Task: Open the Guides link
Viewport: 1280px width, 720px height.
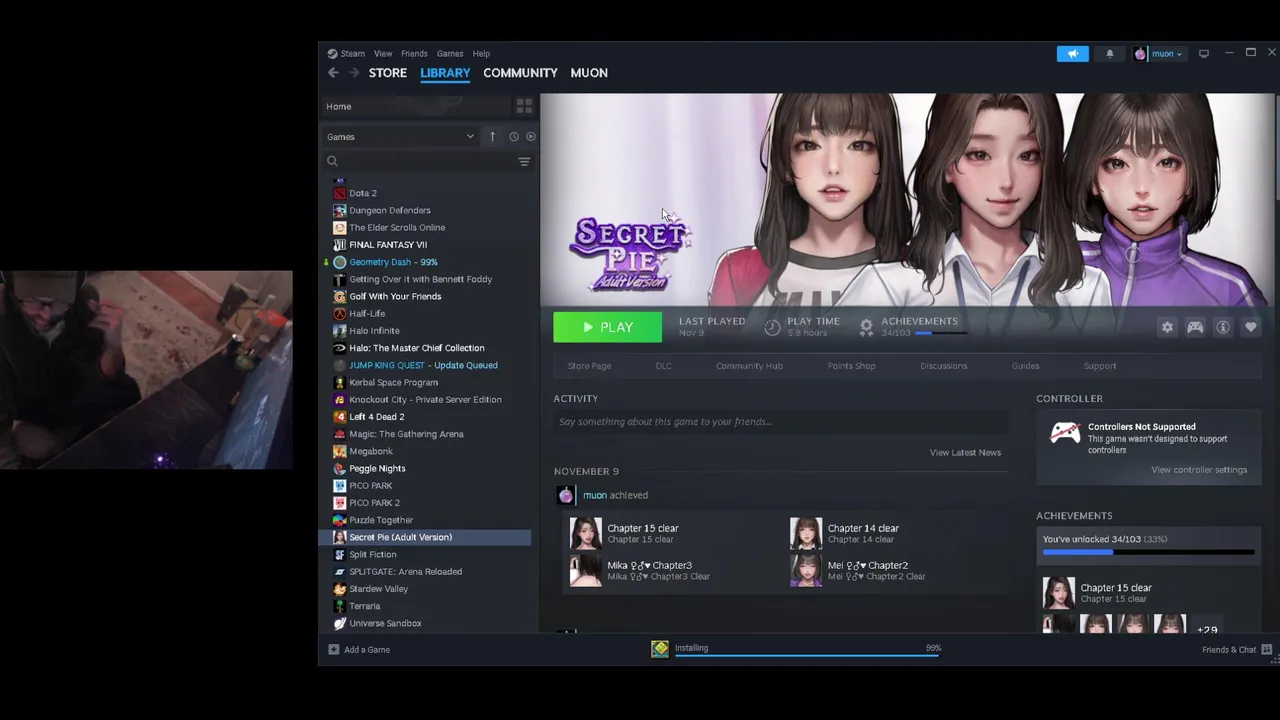Action: click(1025, 366)
